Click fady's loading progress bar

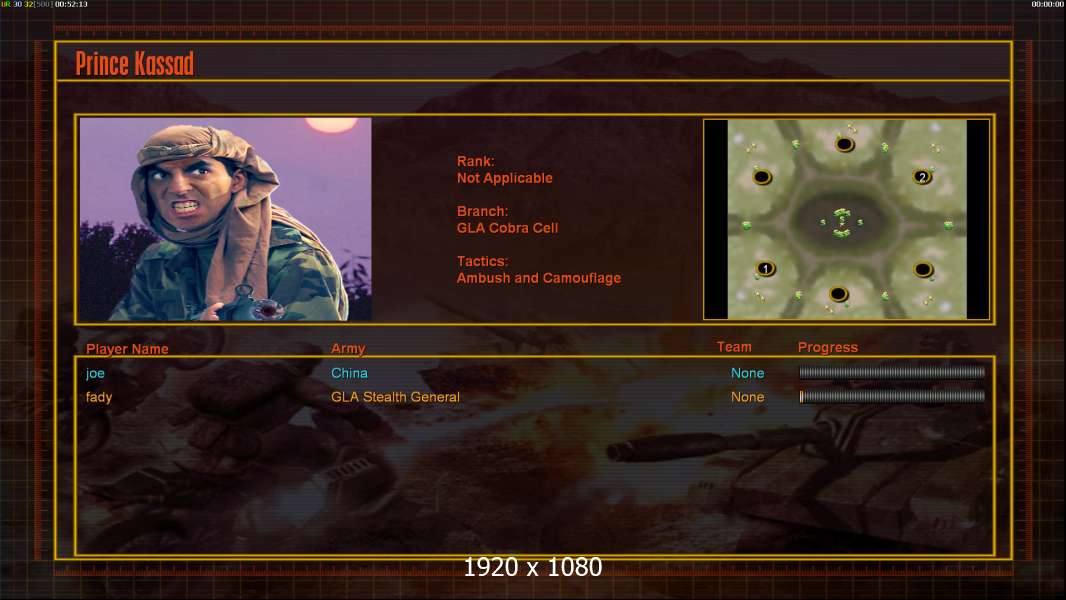pos(892,396)
